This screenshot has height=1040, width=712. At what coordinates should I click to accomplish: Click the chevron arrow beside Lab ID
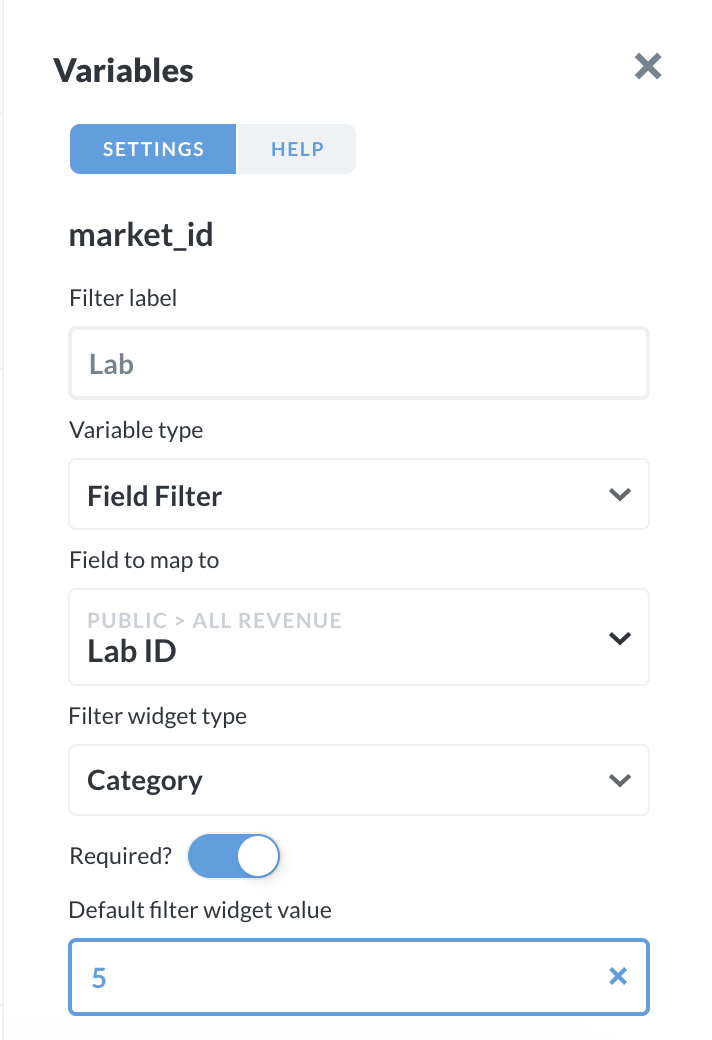pos(620,638)
